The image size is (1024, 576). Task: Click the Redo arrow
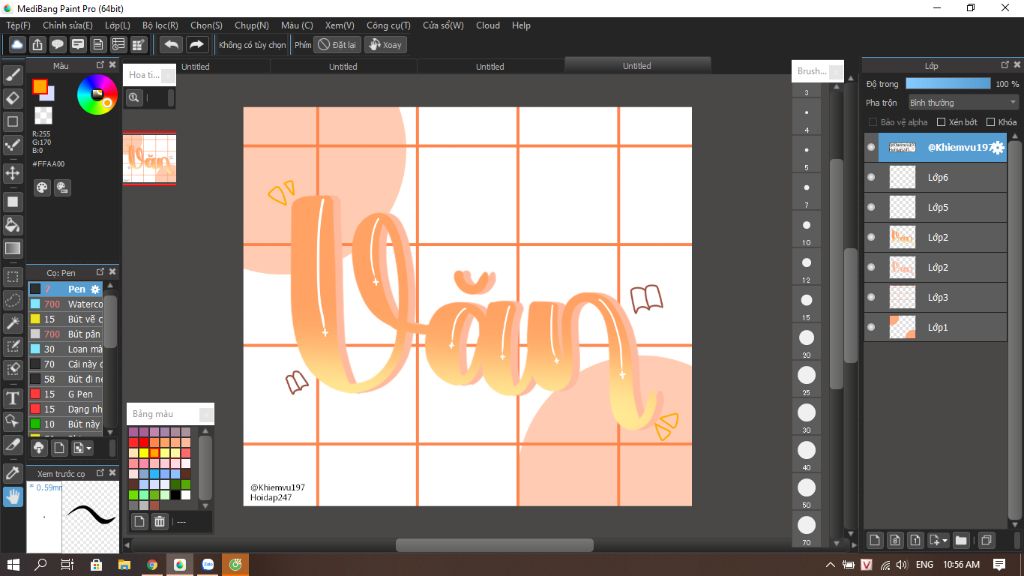point(196,44)
